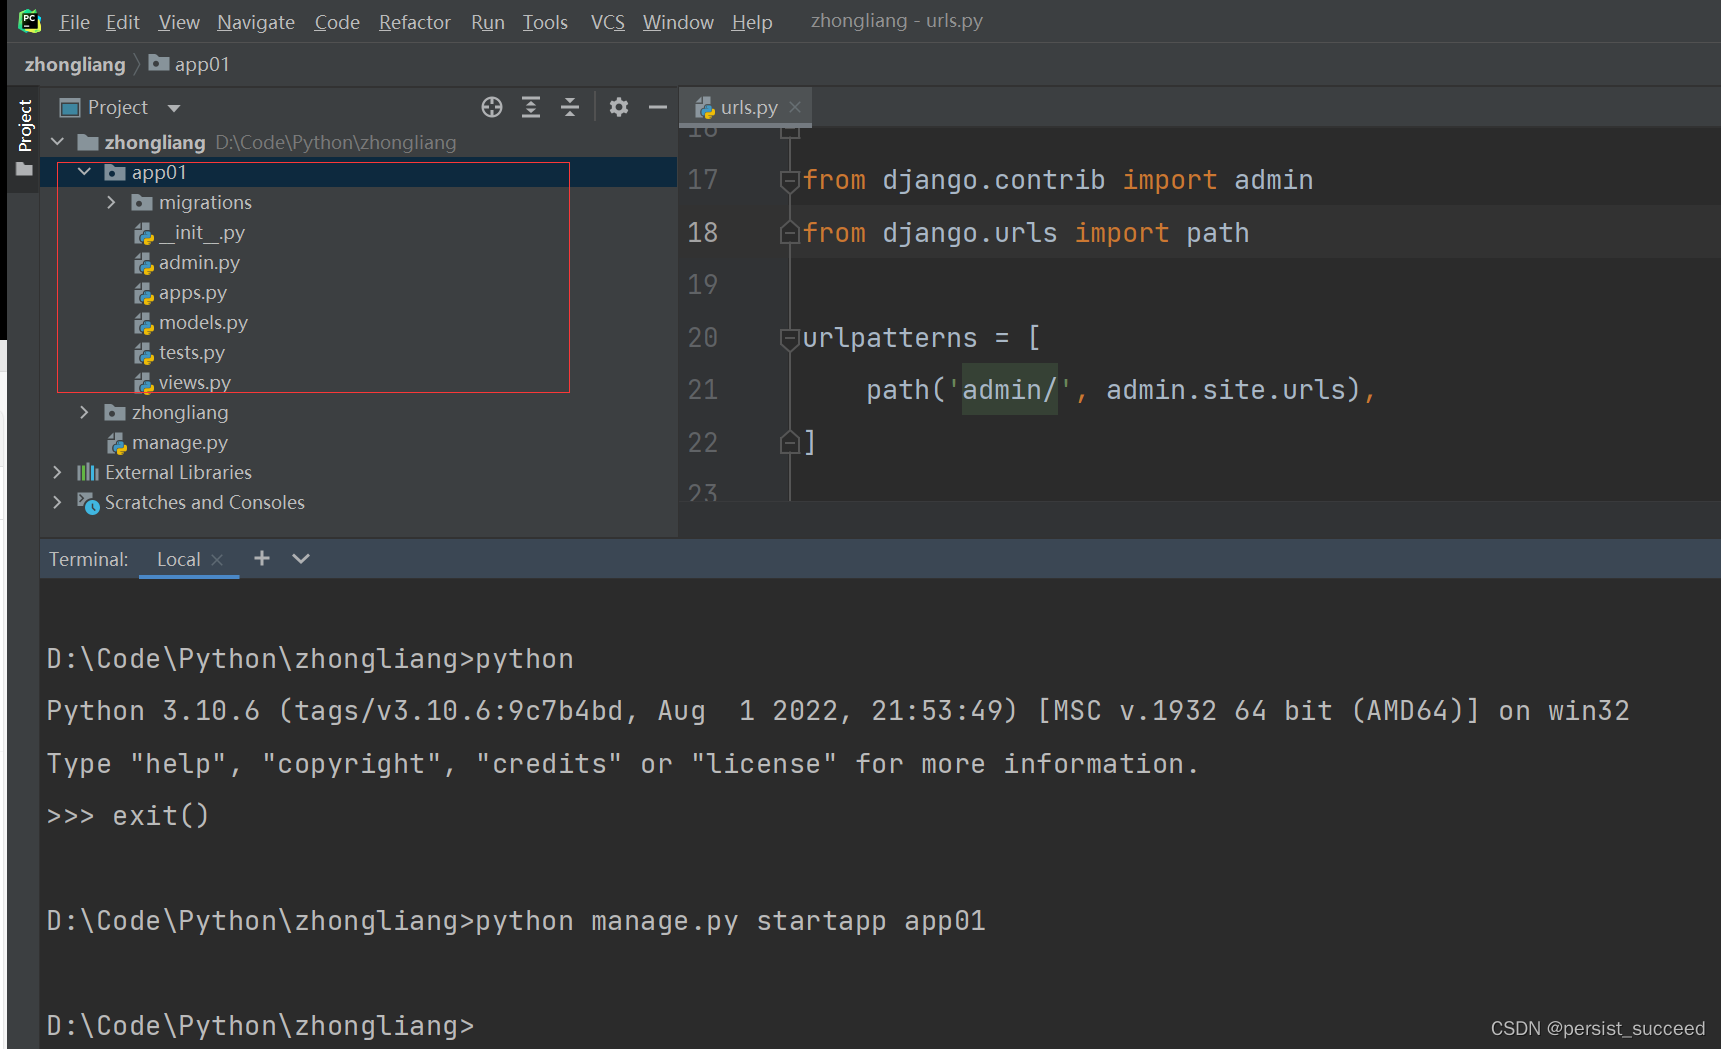Open the VCS menu
Viewport: 1721px width, 1049px height.
click(607, 21)
